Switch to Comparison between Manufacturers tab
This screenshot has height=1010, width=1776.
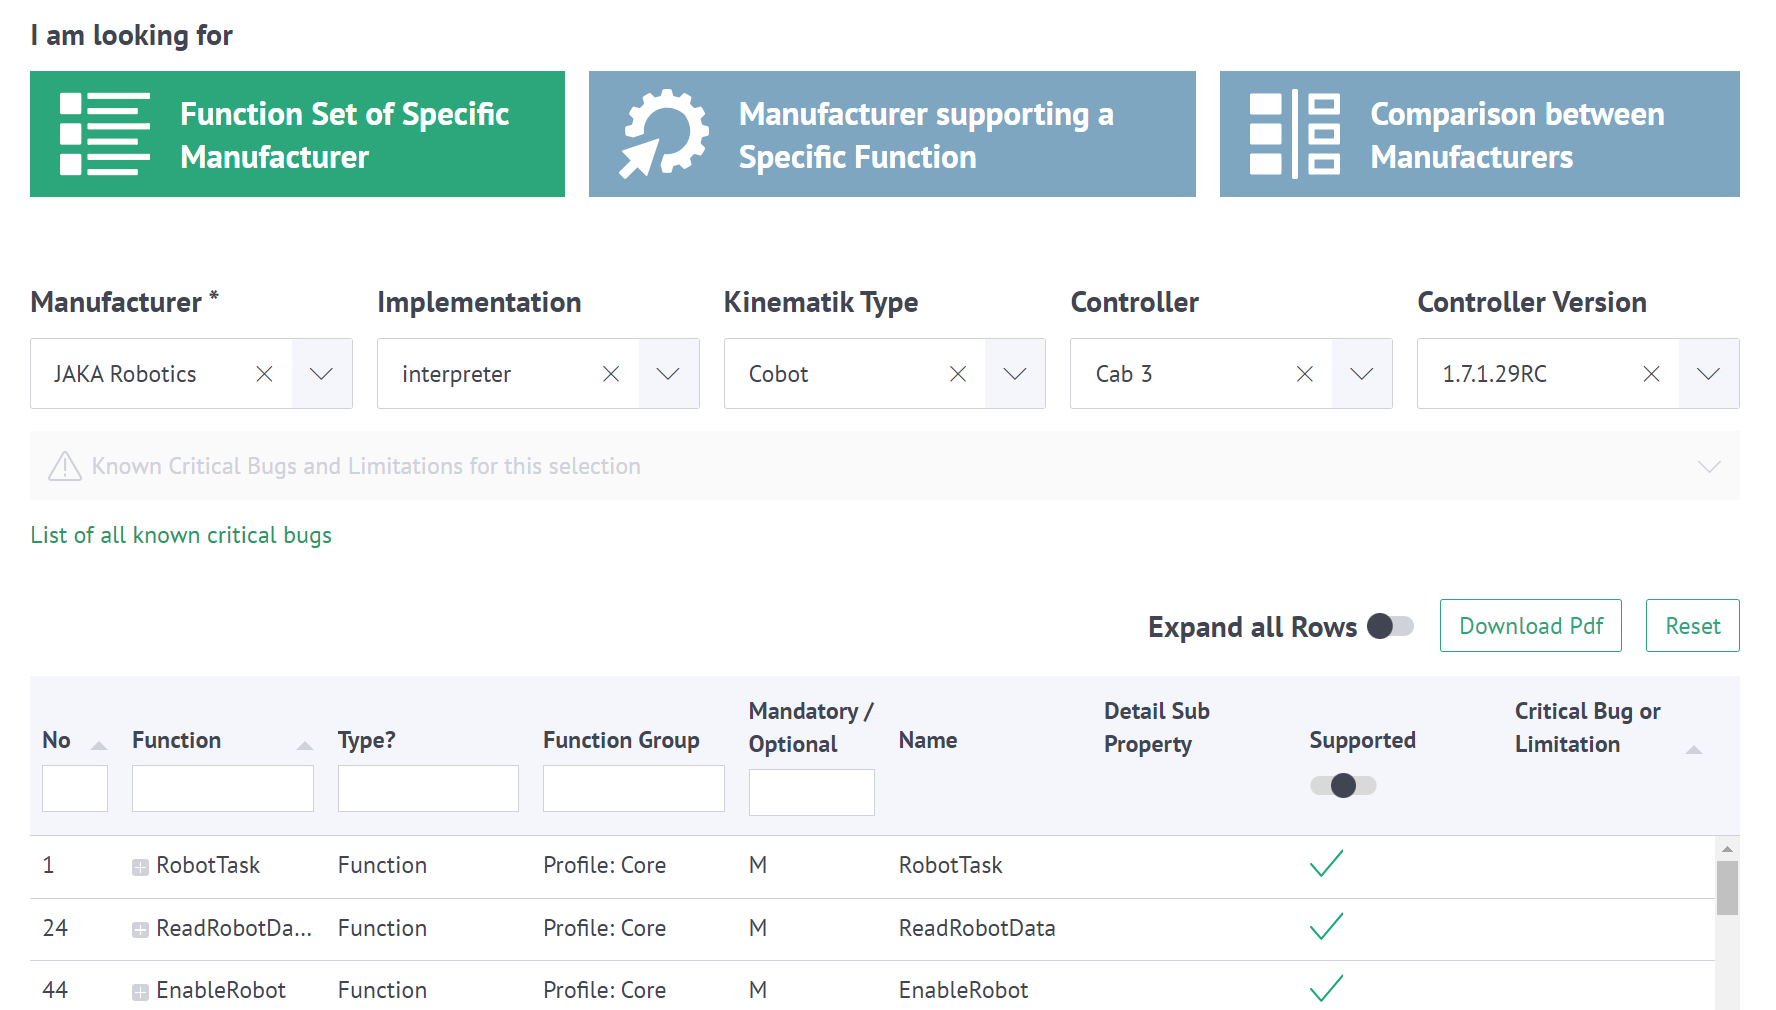pos(1479,134)
